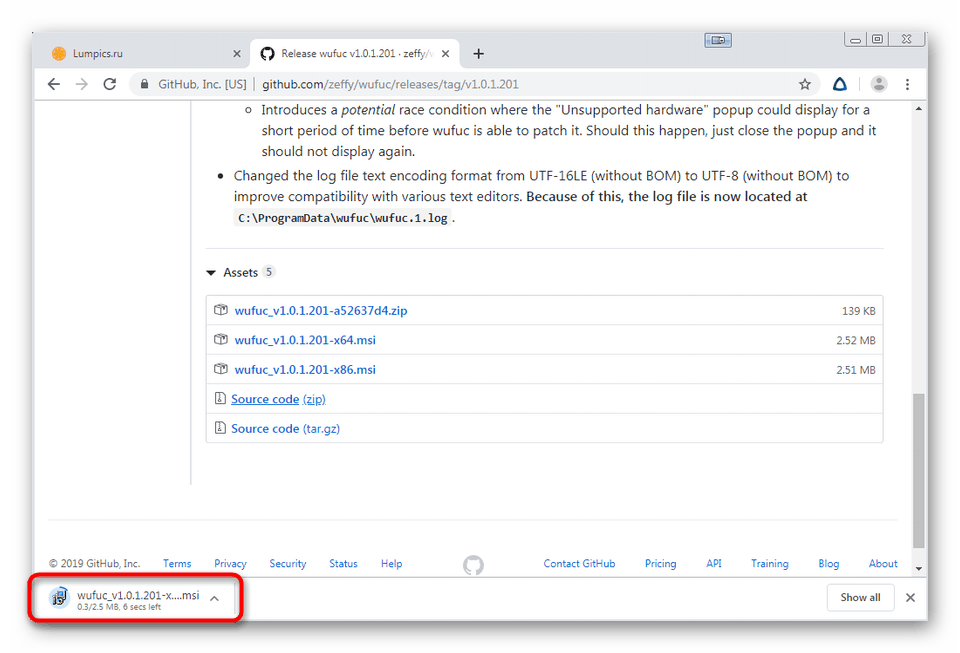Collapse the Assets section triangle
Screen dimensions: 960x653
pyautogui.click(x=211, y=272)
